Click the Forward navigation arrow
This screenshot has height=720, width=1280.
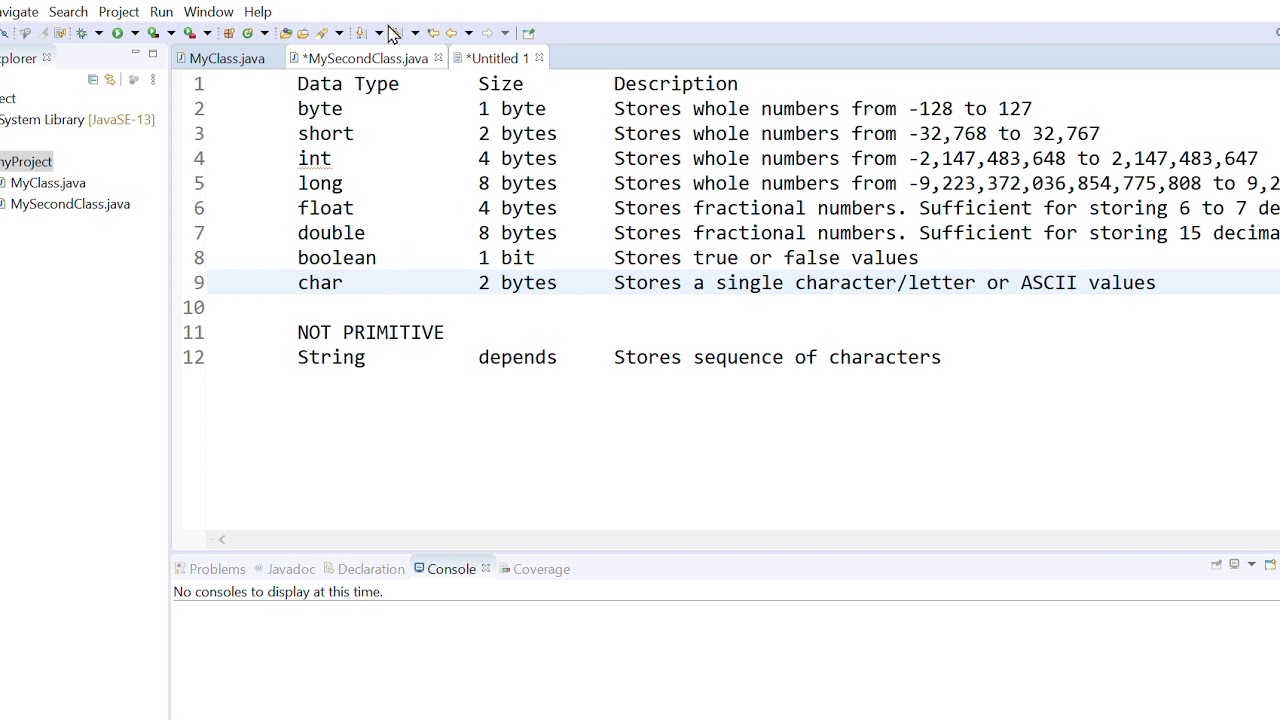click(486, 33)
